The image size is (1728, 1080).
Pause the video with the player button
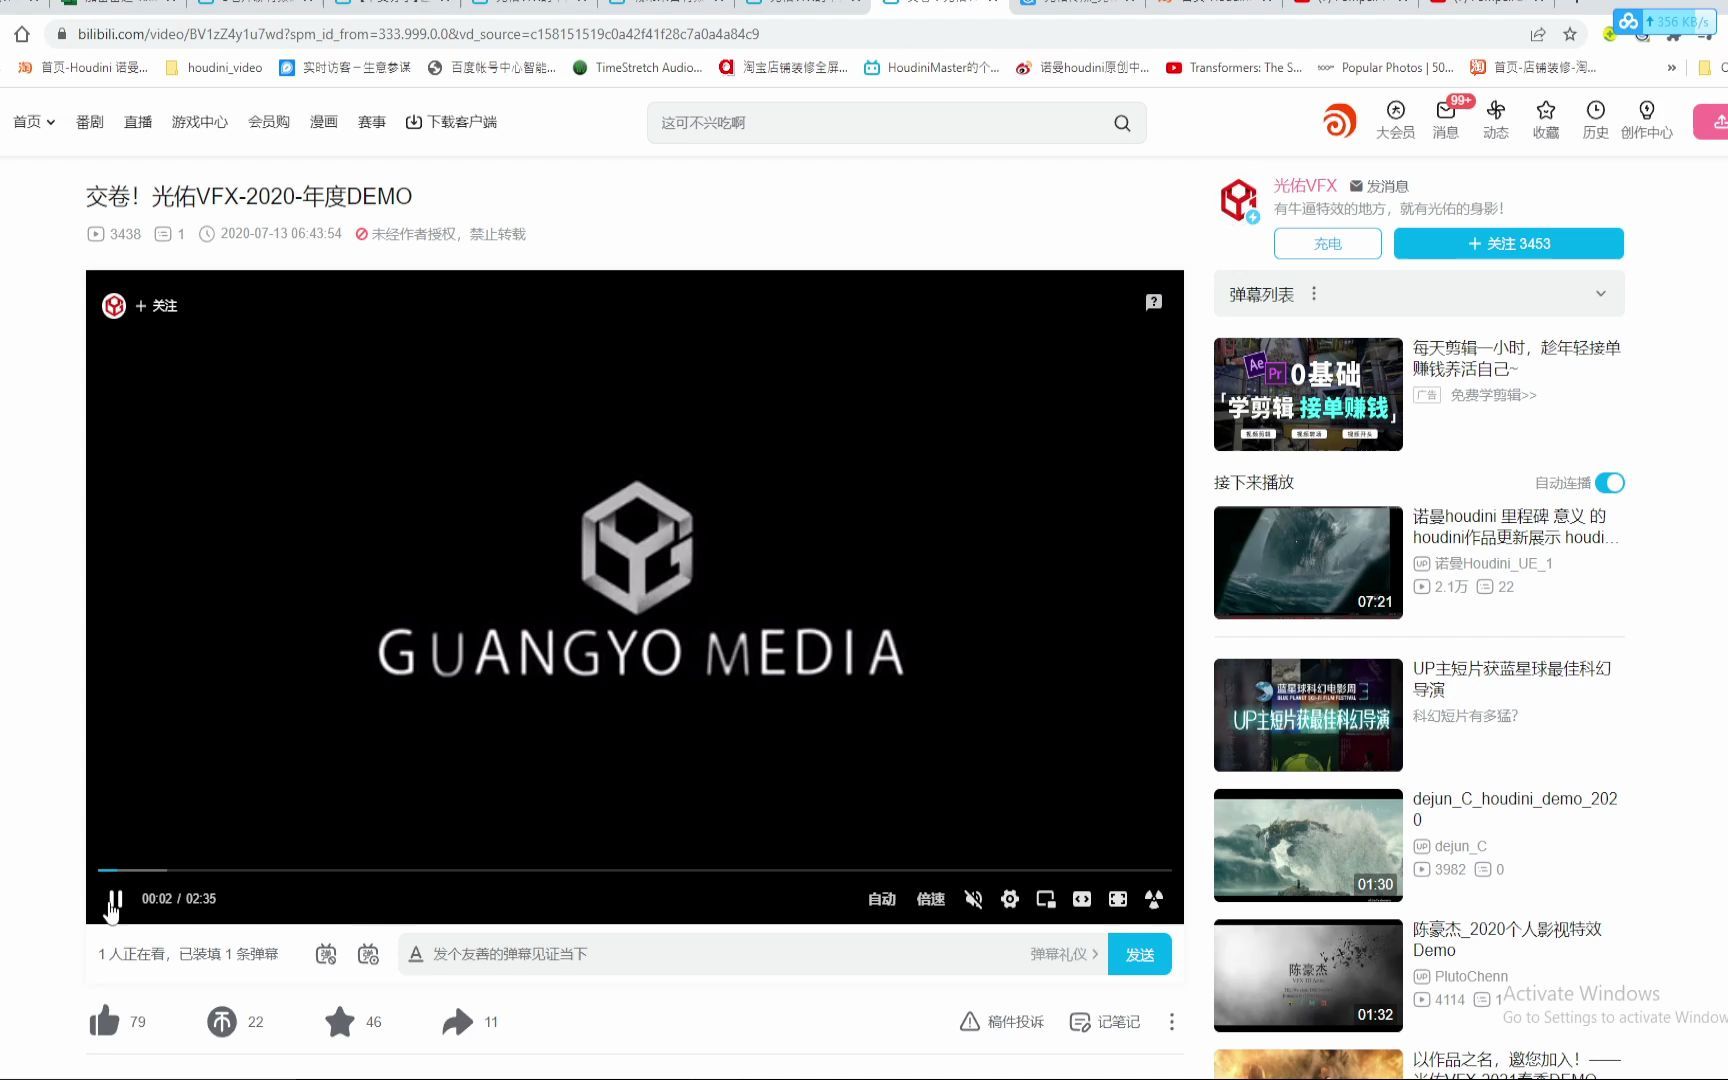(x=115, y=899)
